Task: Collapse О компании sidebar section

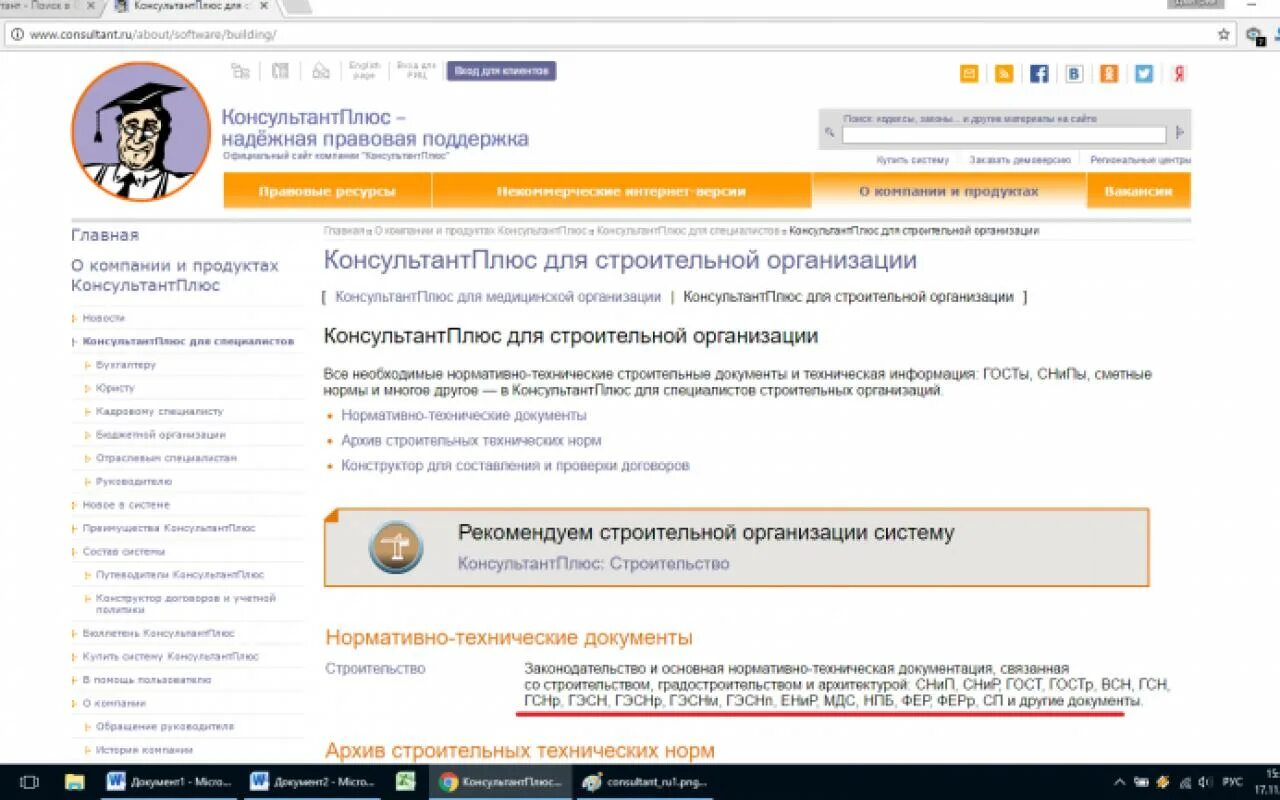Action: [74, 703]
